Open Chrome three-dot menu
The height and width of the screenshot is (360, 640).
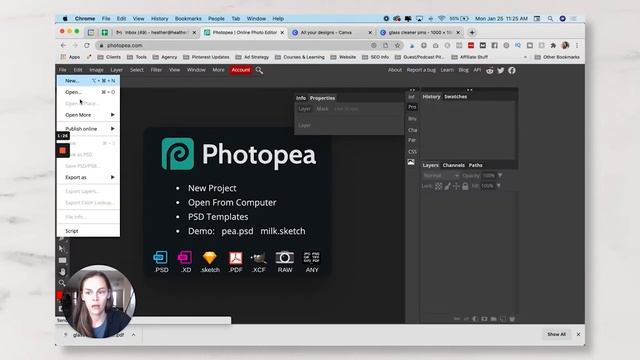click(x=577, y=45)
